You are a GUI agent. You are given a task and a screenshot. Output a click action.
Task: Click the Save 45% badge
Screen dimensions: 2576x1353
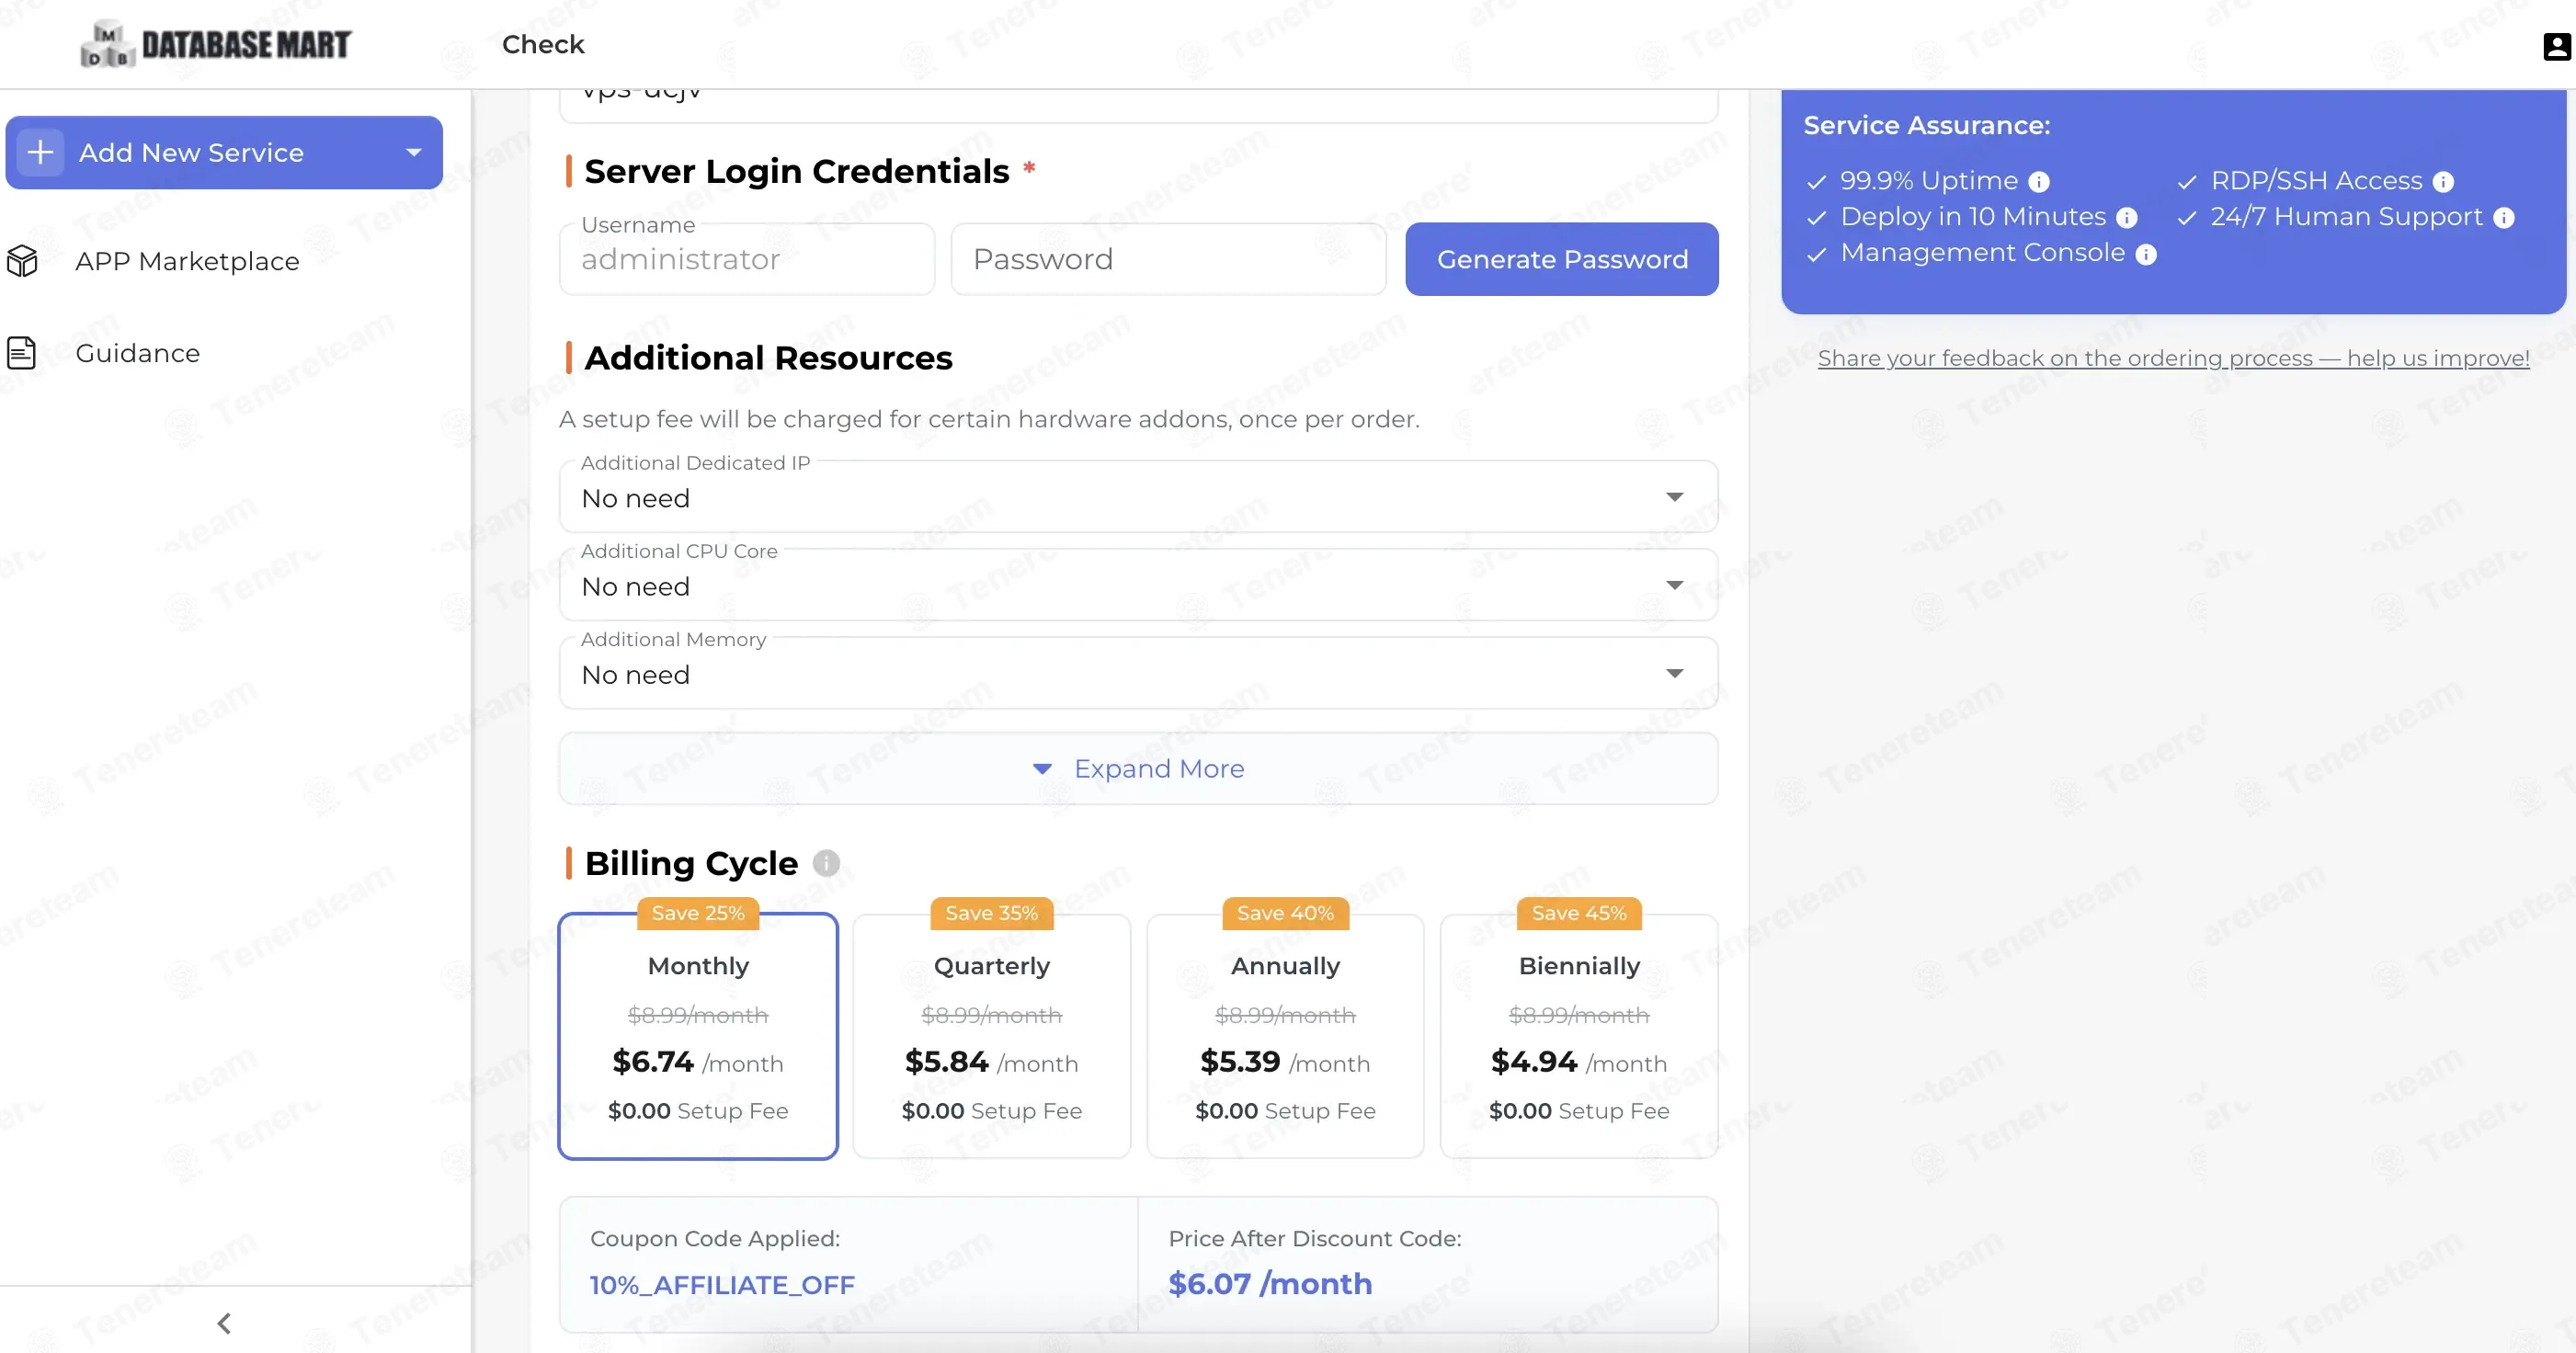(1579, 913)
